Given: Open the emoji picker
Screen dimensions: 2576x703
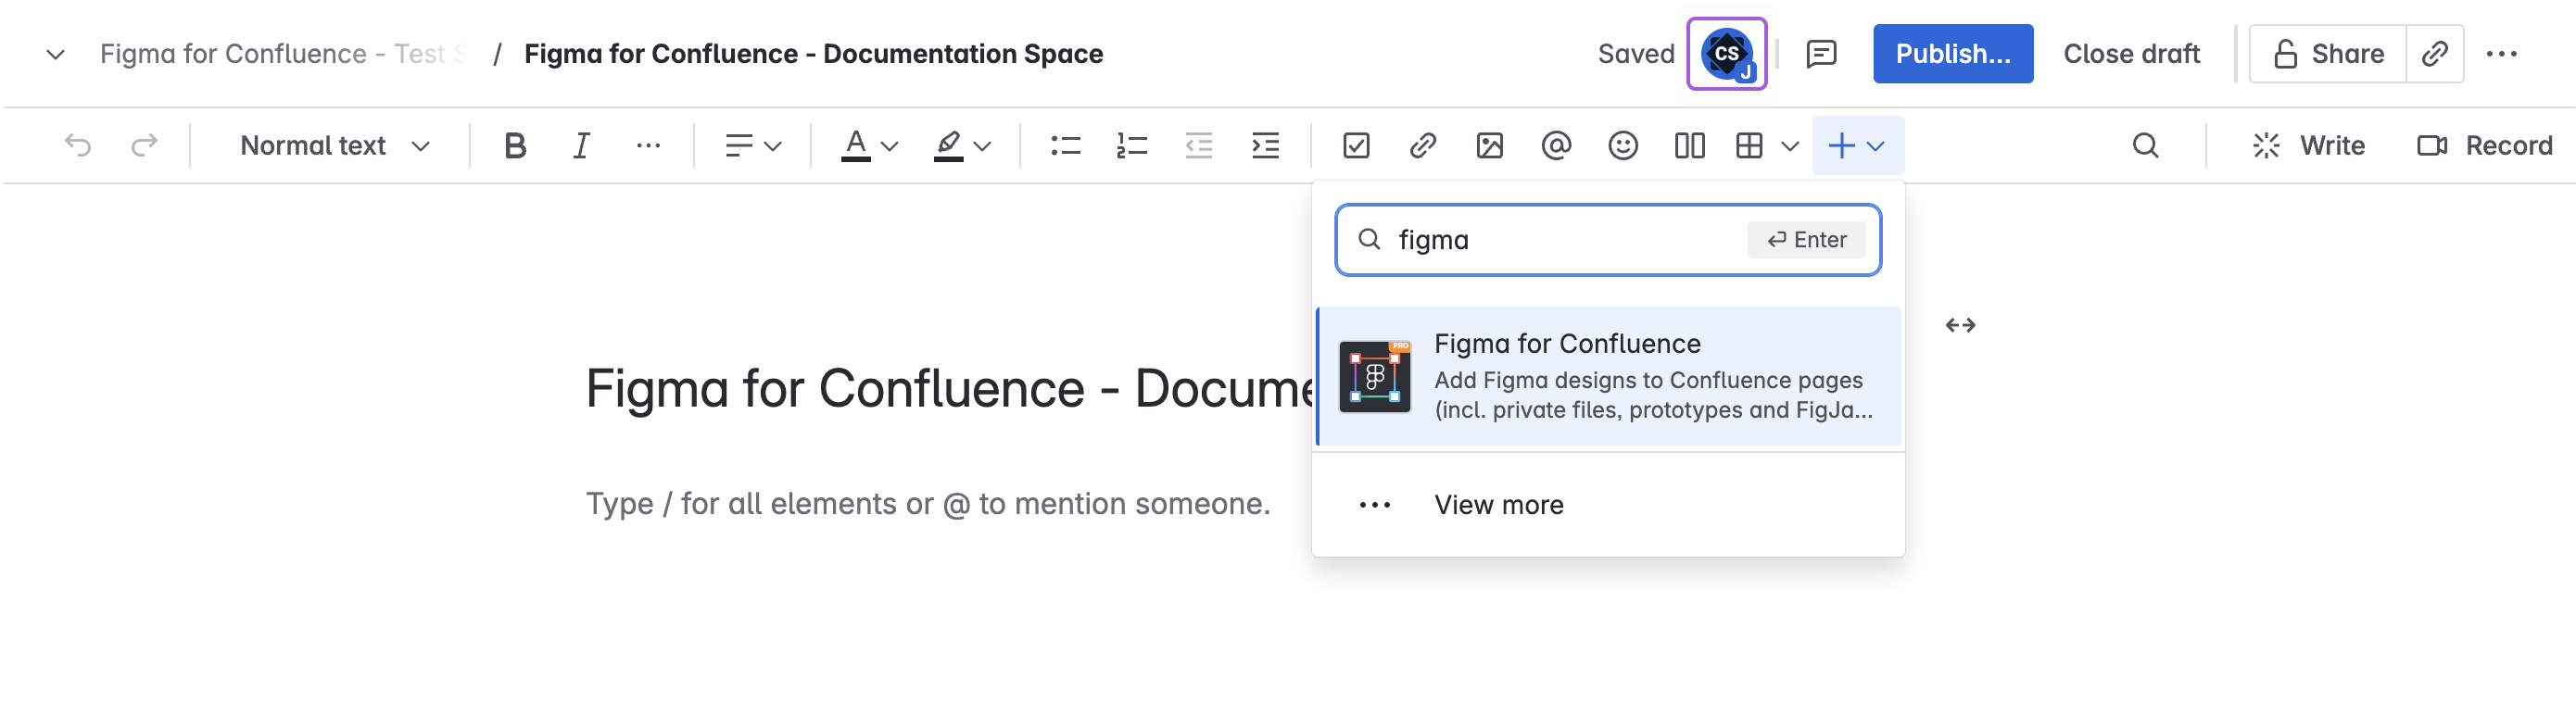Looking at the screenshot, I should click(x=1623, y=146).
